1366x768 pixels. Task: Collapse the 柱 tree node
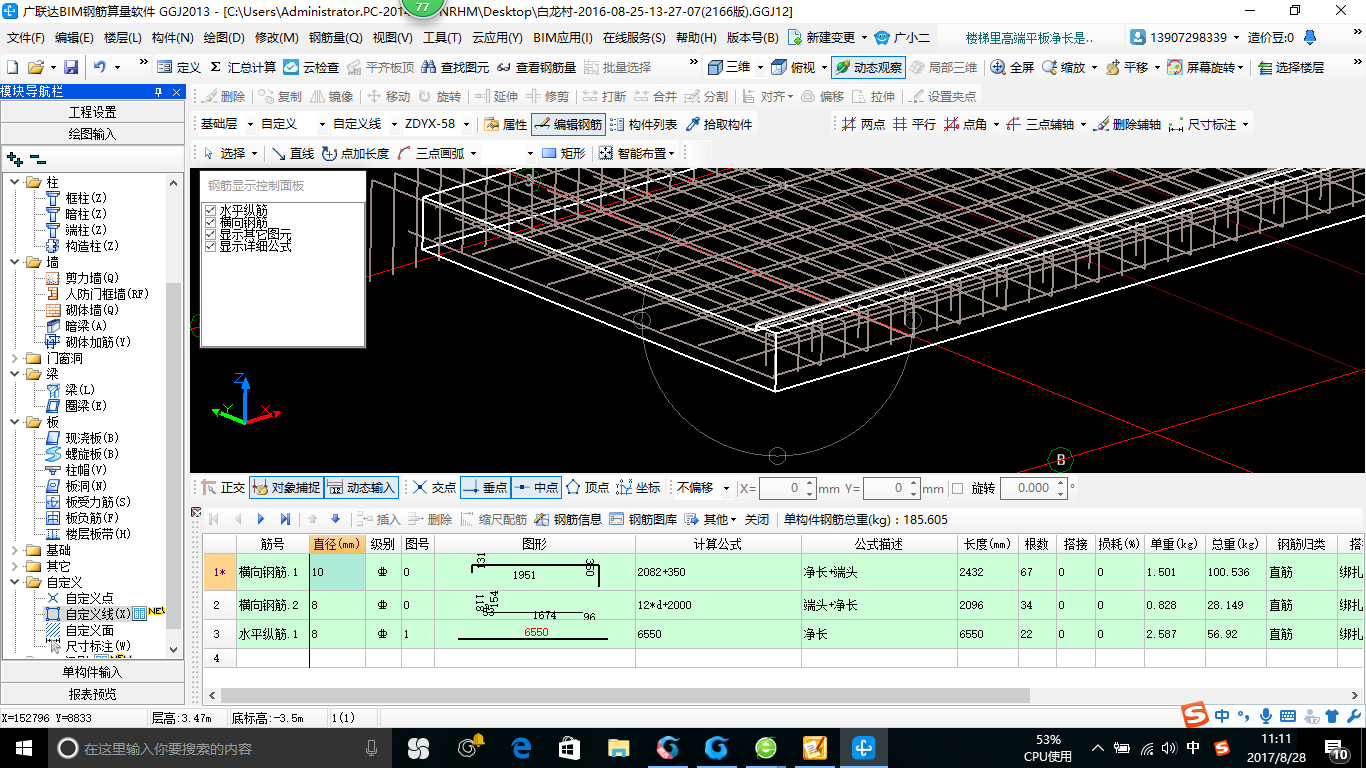(x=15, y=182)
